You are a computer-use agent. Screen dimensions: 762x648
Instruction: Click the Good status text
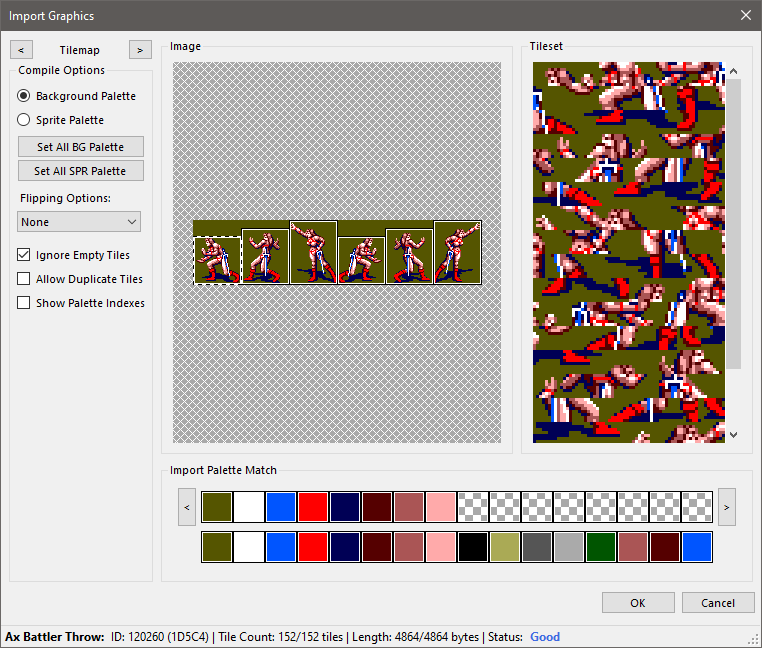545,637
